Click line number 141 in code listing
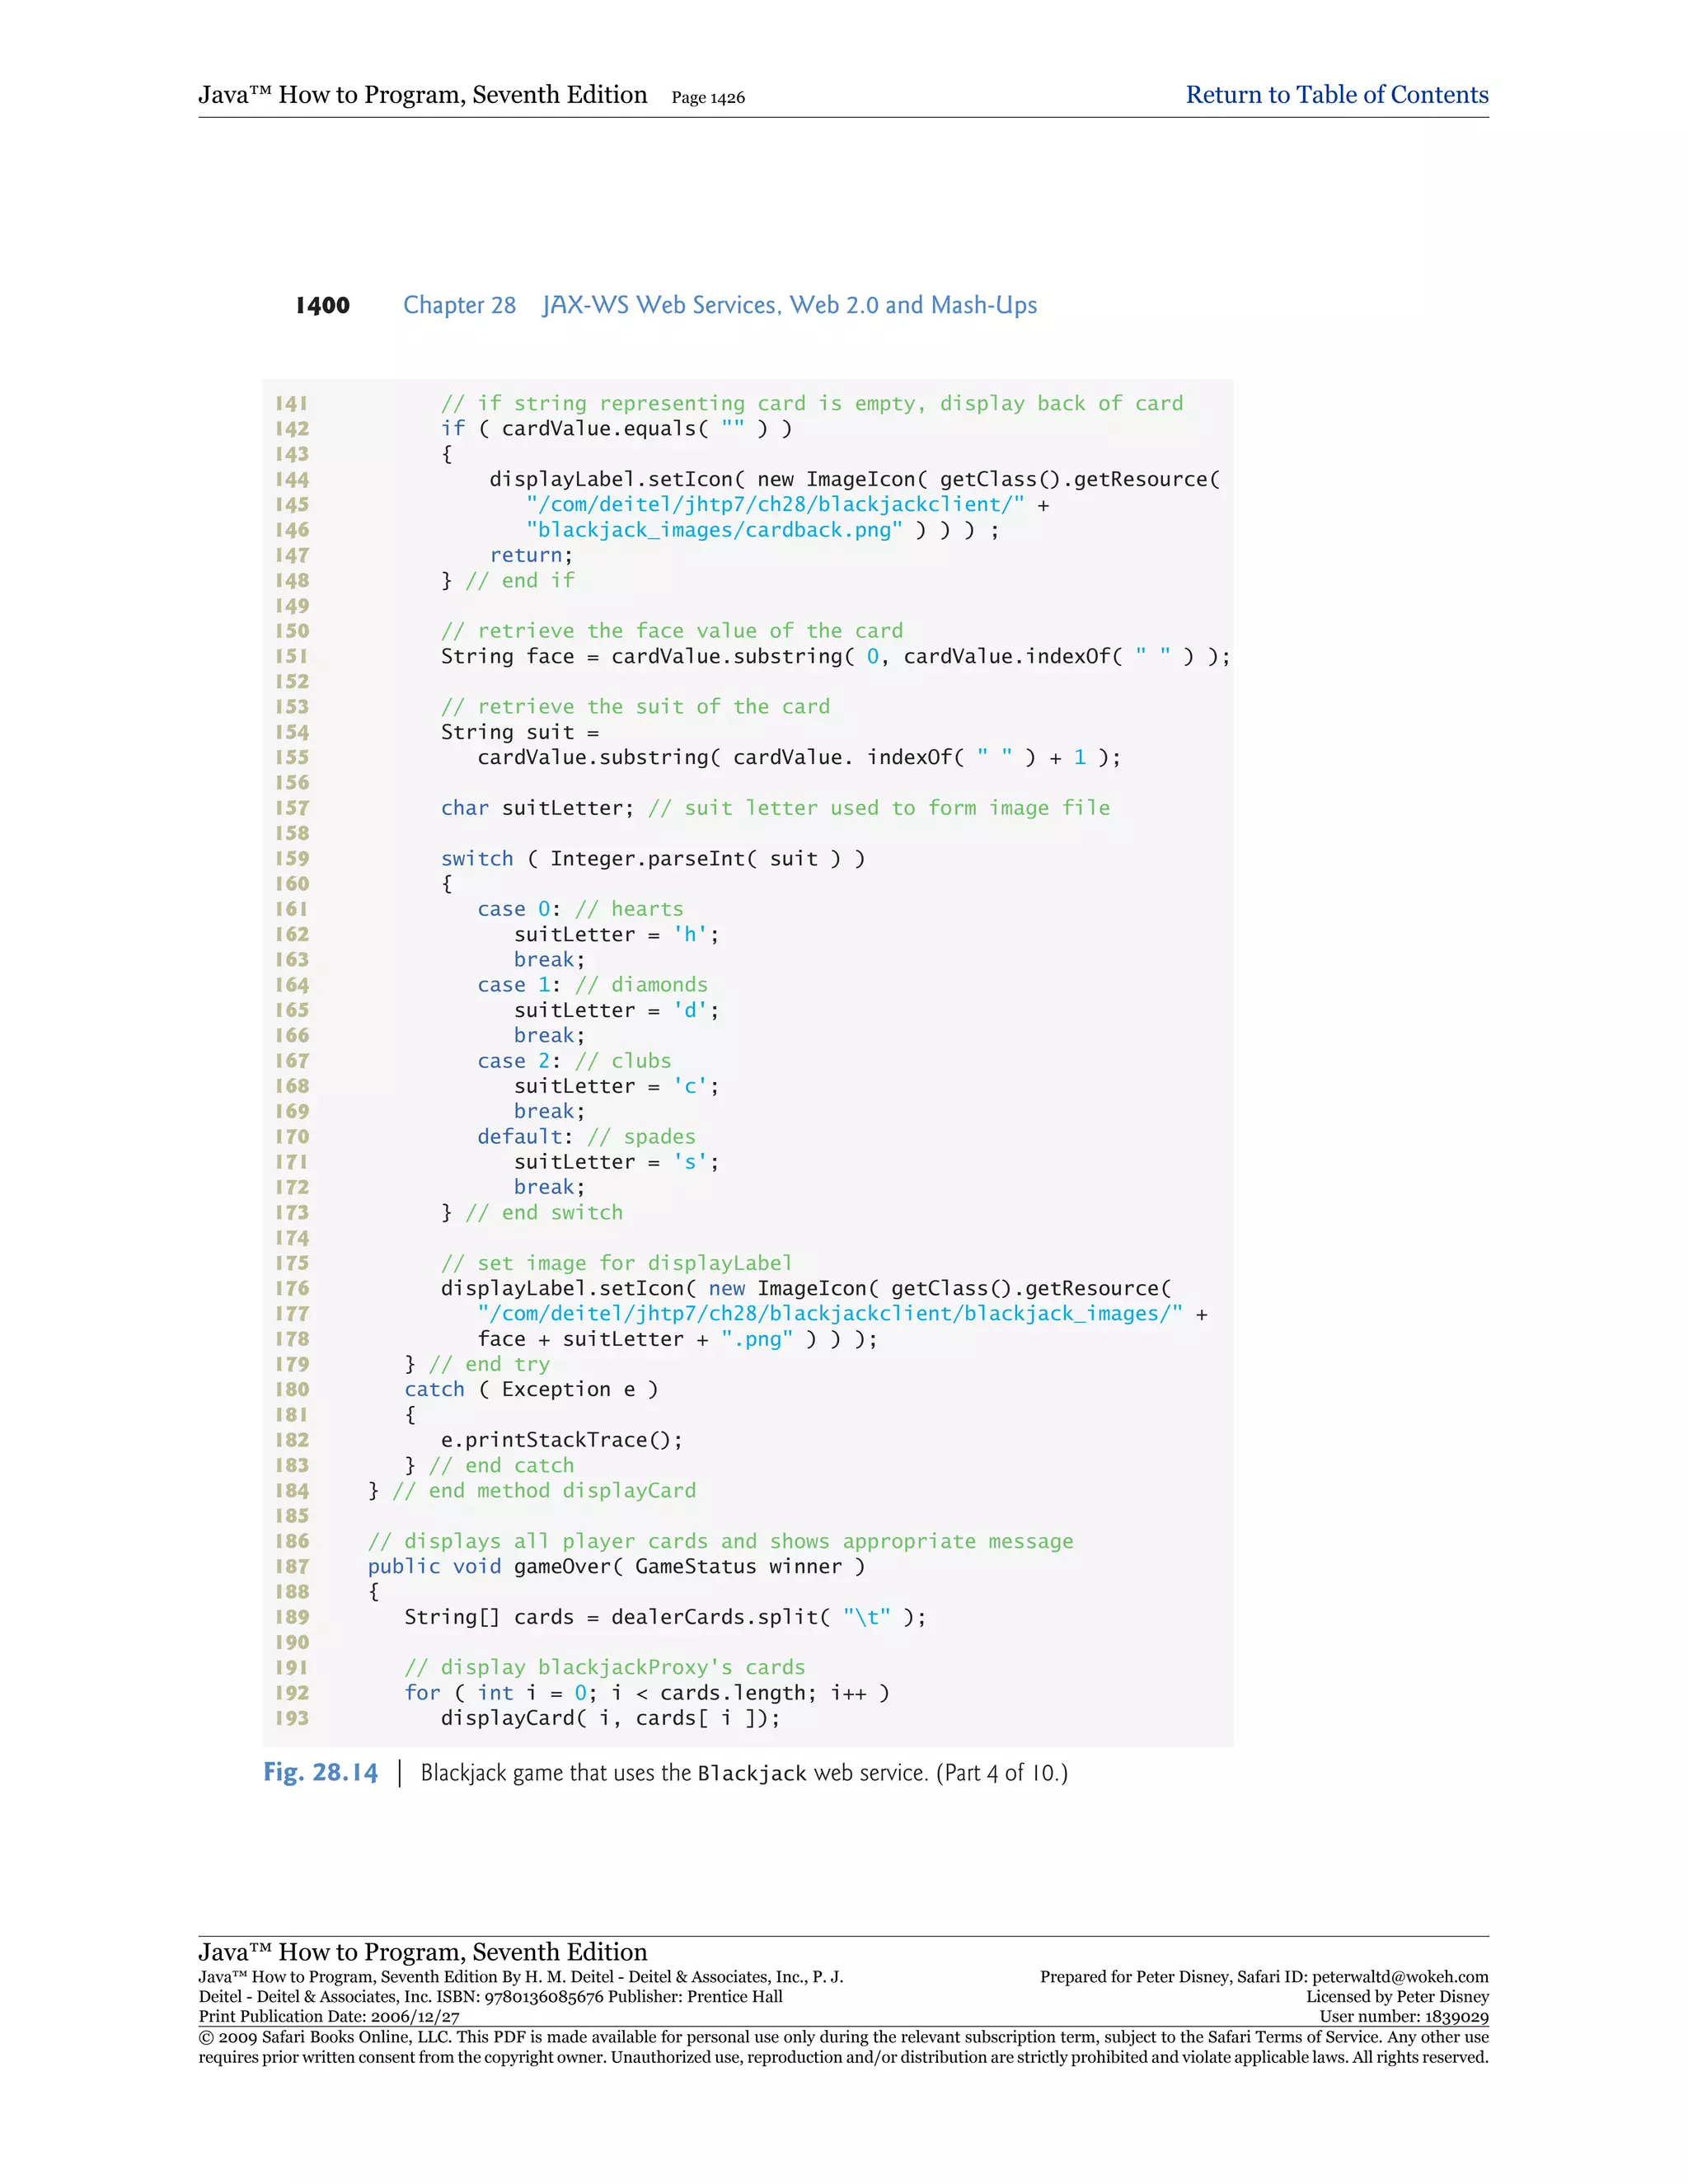The height and width of the screenshot is (2184, 1688). [x=292, y=403]
